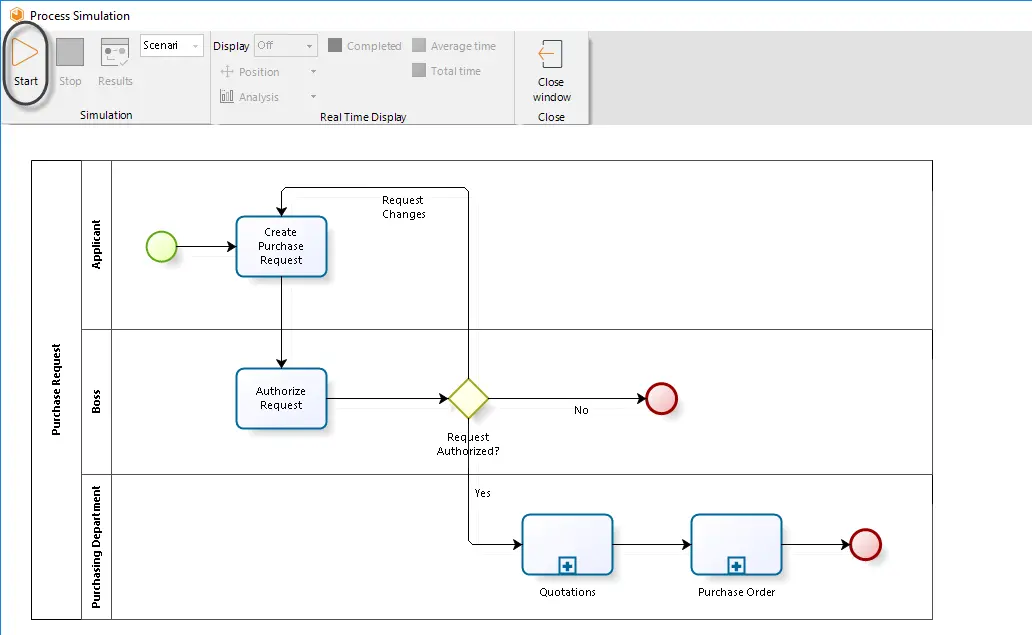The image size is (1032, 635).
Task: Click the plus marker on Purchase Order
Action: [x=736, y=565]
